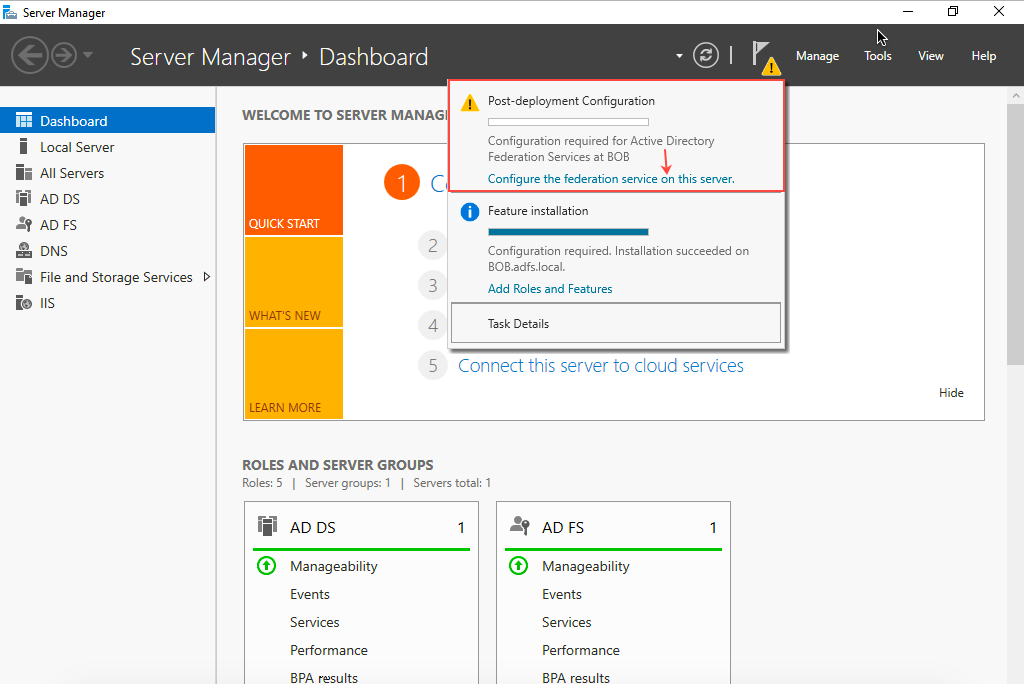
Task: Open AD DS Manageability
Action: [x=334, y=566]
